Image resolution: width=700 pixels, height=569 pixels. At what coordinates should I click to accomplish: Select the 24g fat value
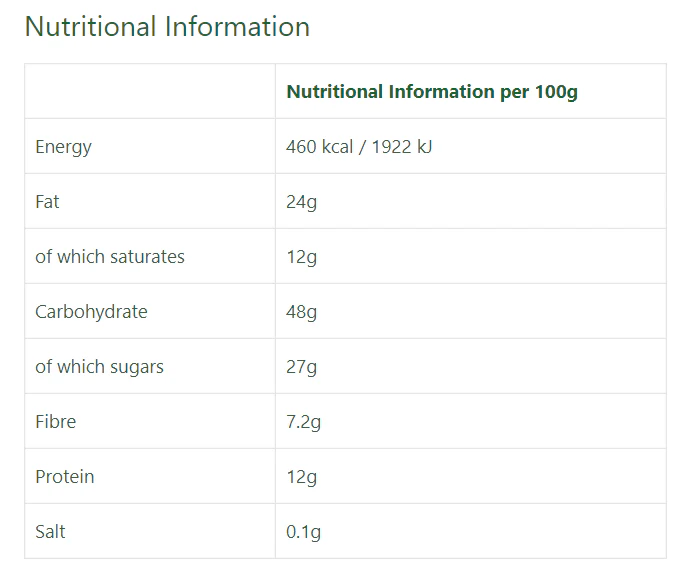click(301, 202)
